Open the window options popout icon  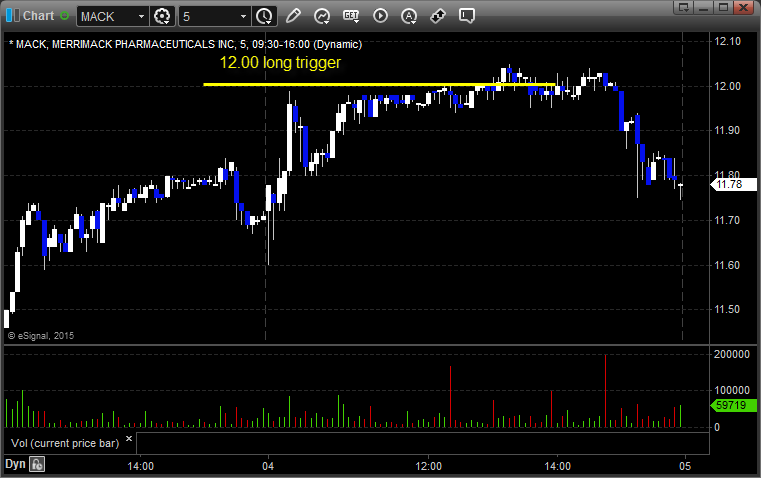point(684,7)
